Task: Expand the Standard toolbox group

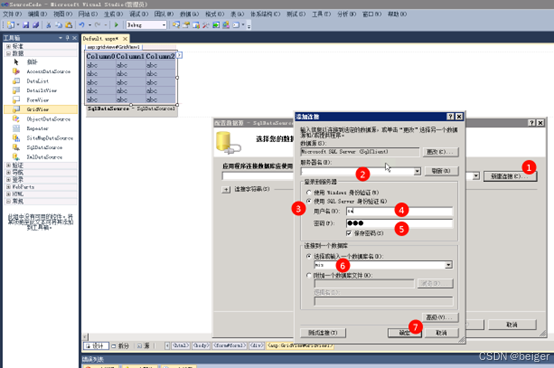Action: click(8, 46)
